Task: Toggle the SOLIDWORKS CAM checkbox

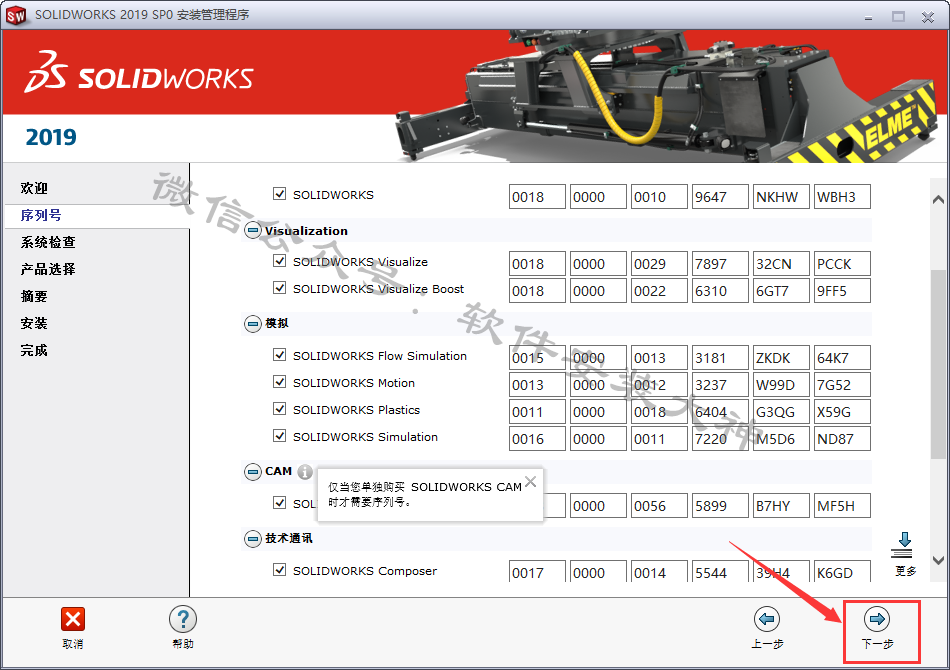Action: (x=279, y=503)
